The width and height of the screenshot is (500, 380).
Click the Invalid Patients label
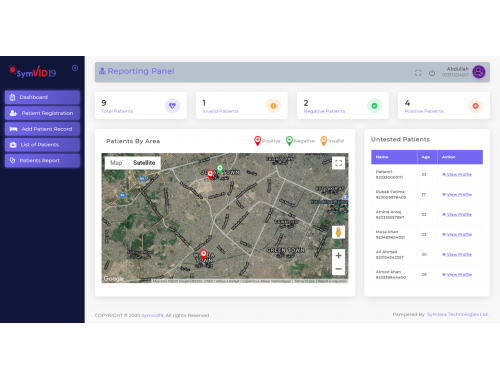coord(221,111)
